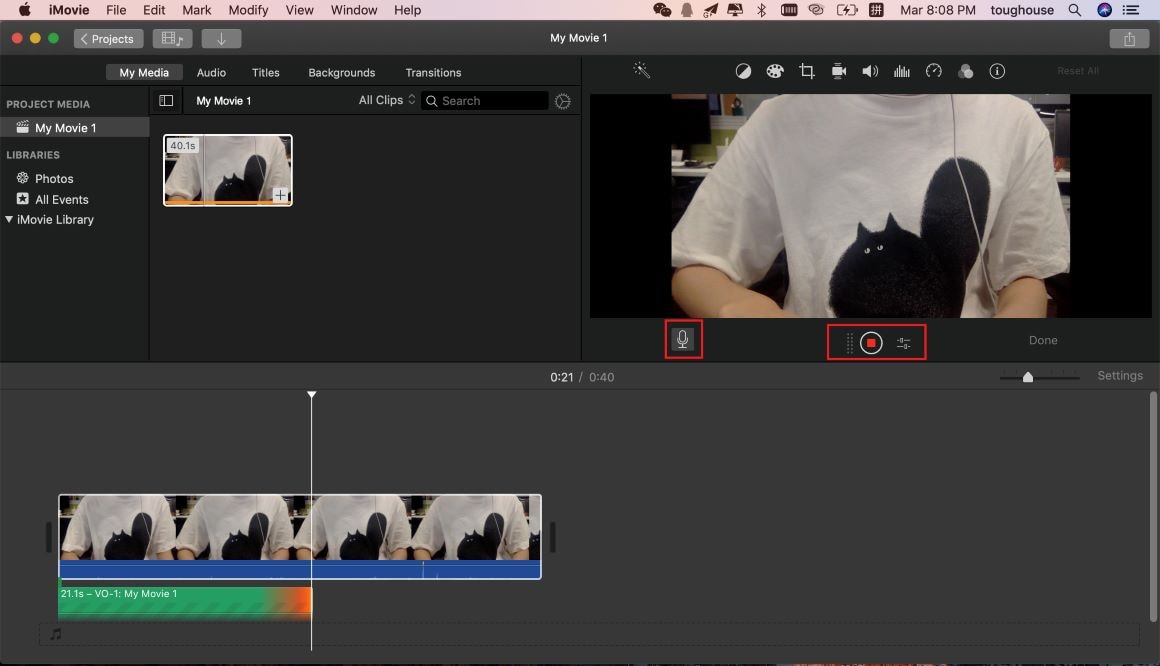This screenshot has height=666, width=1160.
Task: Open Bluetooth menu bar icon
Action: (761, 10)
